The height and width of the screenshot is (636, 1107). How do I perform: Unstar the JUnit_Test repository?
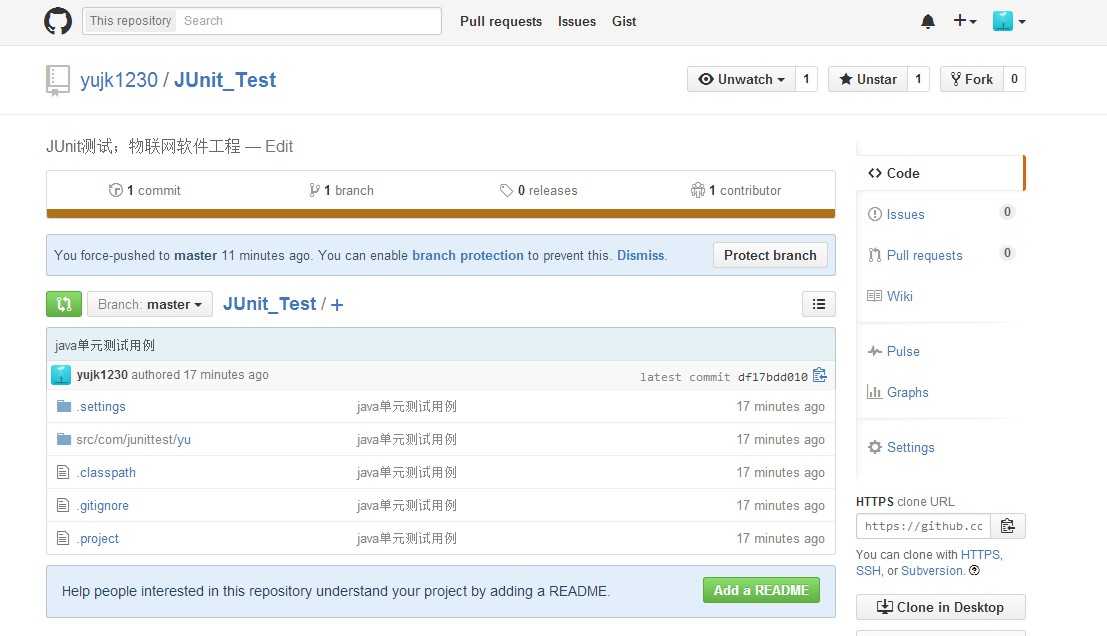[x=868, y=79]
